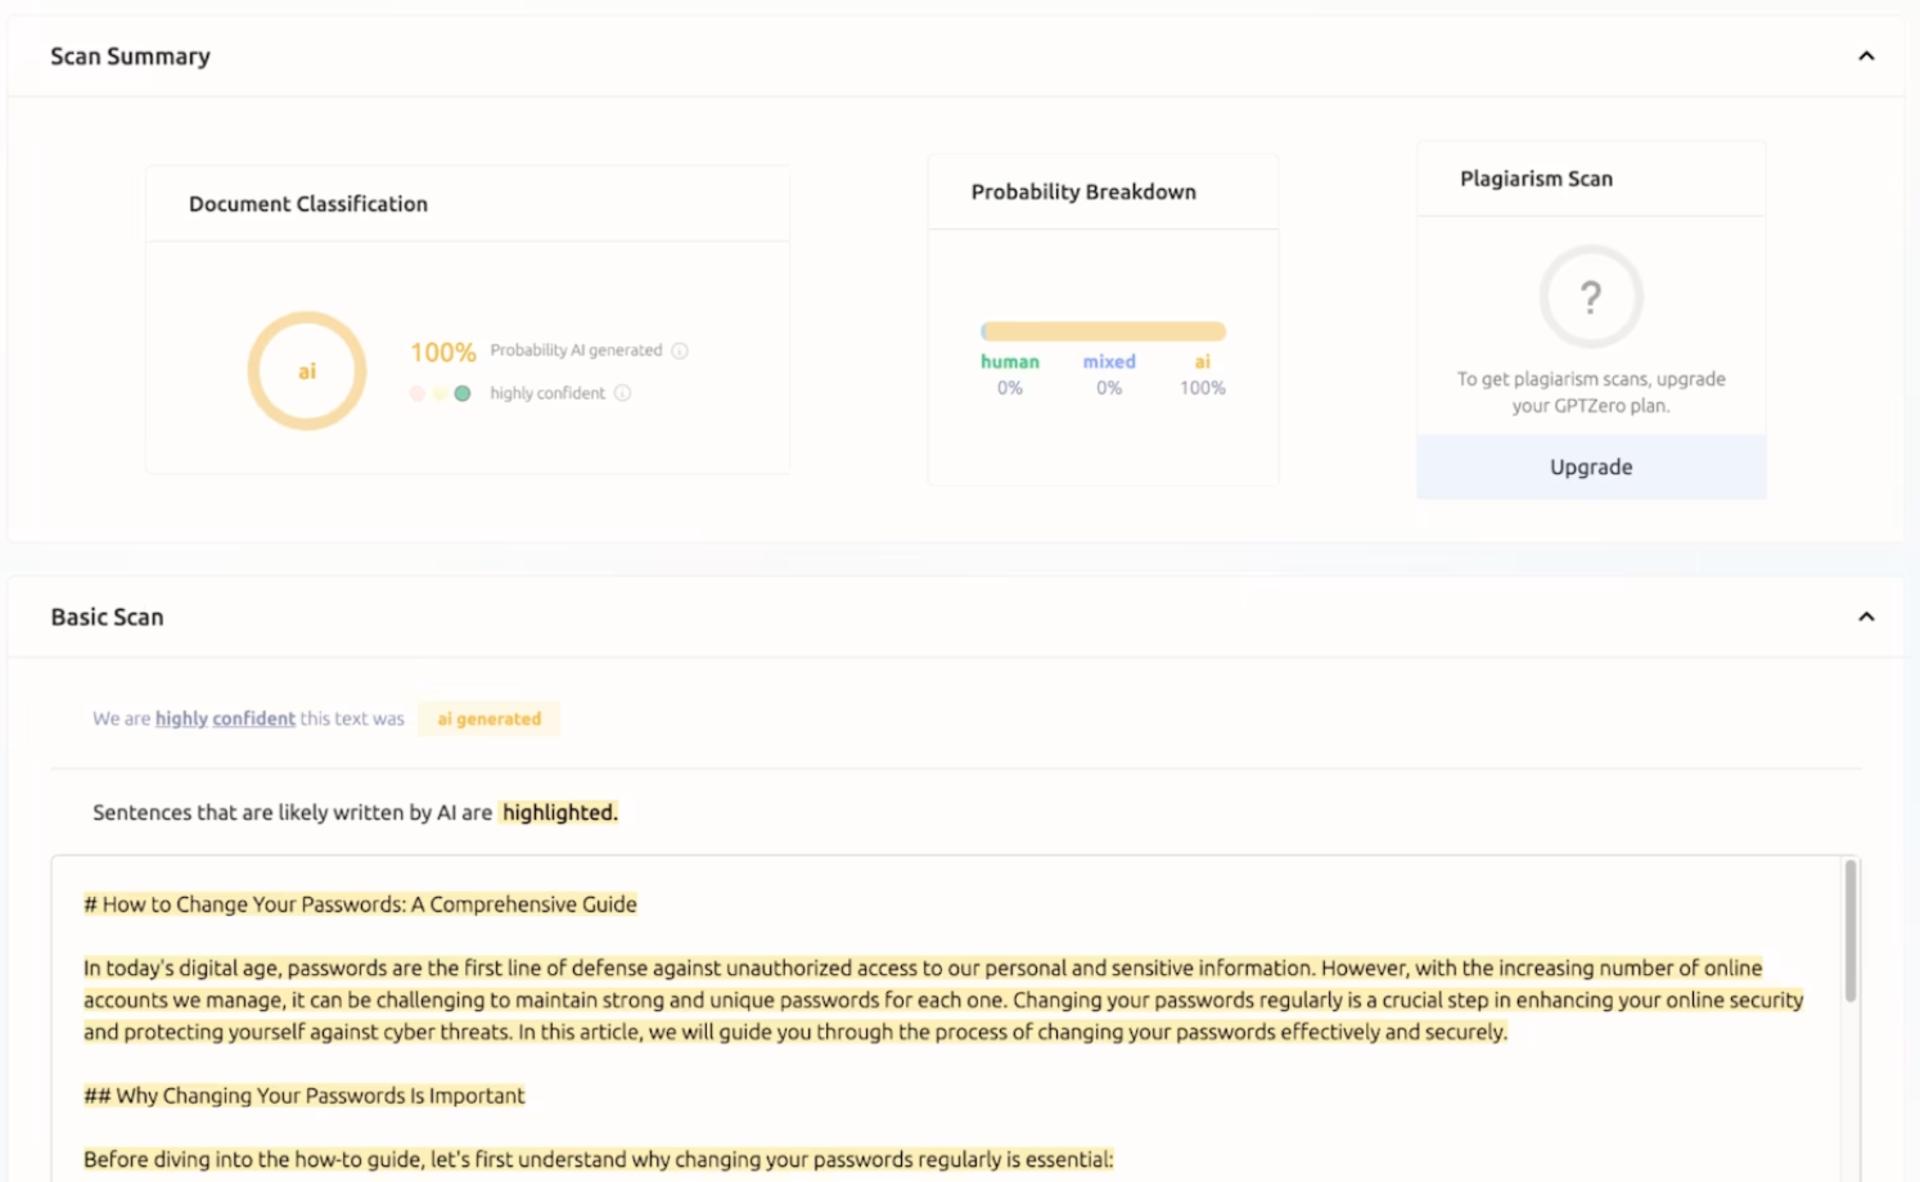1920x1182 pixels.
Task: Click the ai generated label badge
Action: [x=489, y=719]
